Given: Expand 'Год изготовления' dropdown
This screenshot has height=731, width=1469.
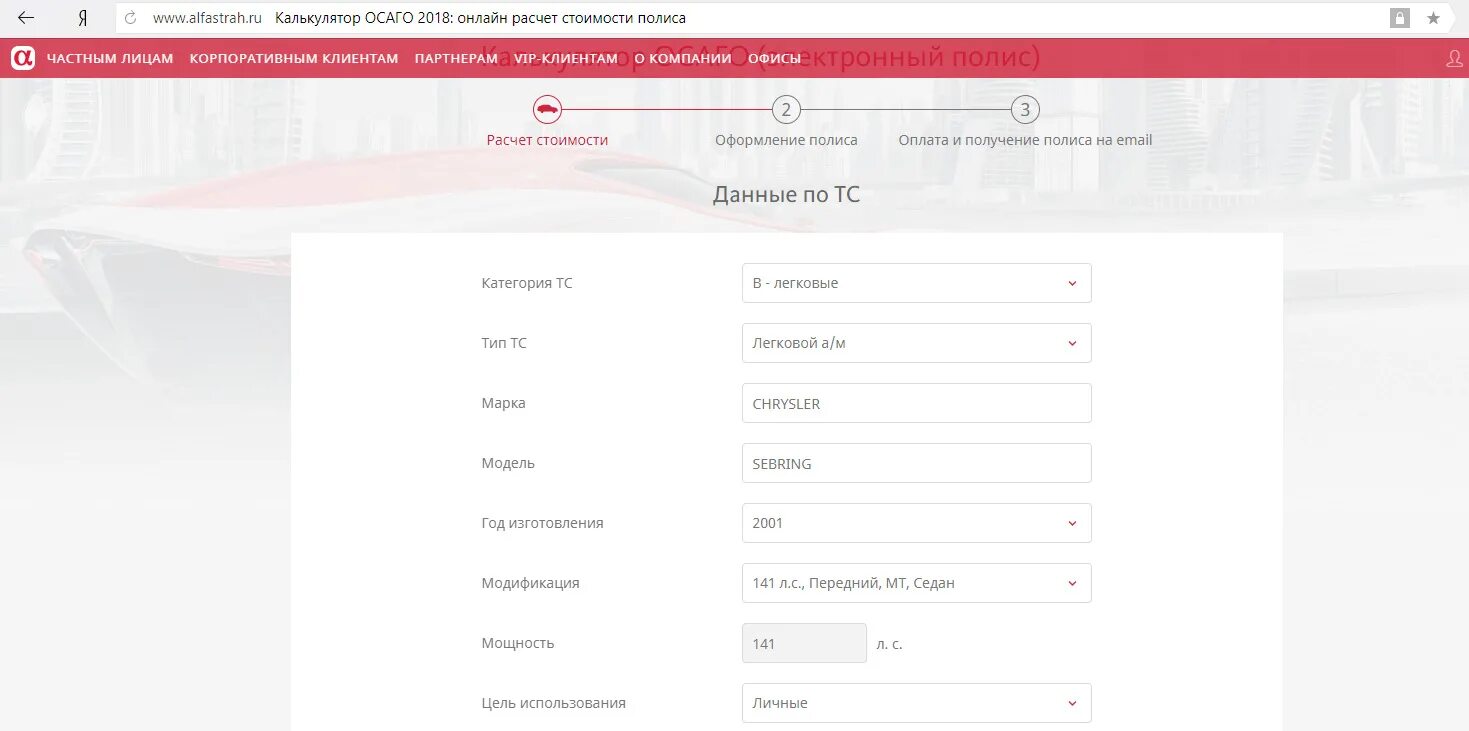Looking at the screenshot, I should (917, 523).
